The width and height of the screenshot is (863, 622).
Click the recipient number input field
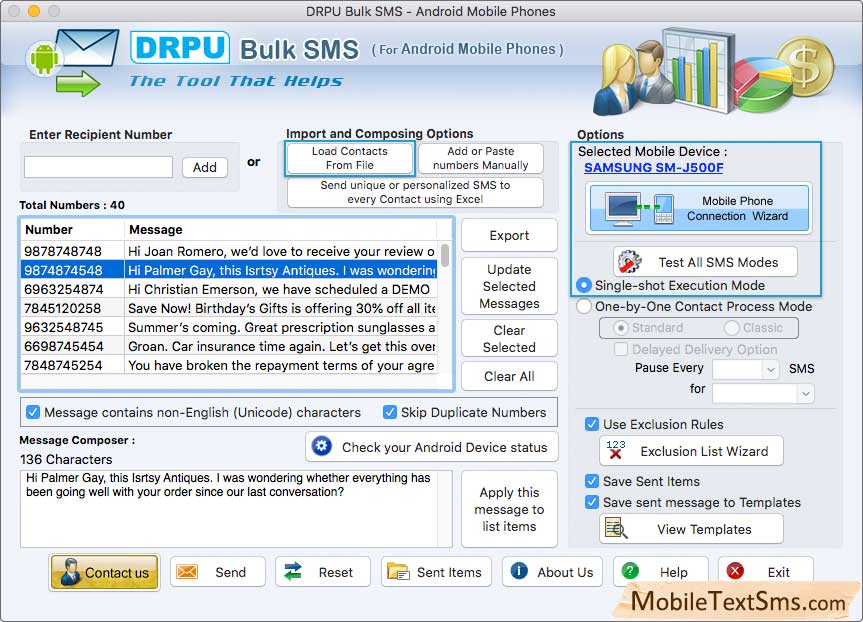pyautogui.click(x=99, y=167)
